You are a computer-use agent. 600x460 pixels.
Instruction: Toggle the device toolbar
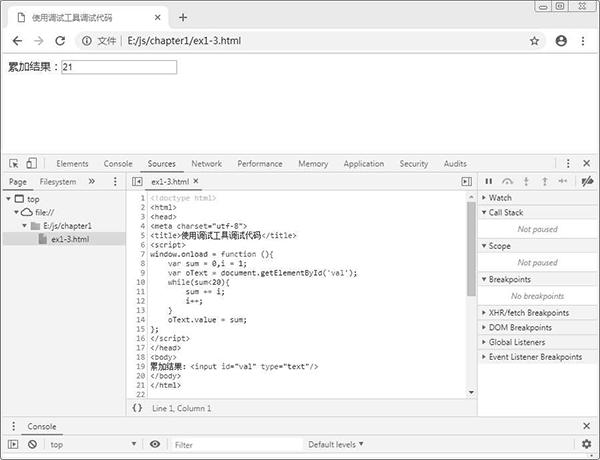31,163
